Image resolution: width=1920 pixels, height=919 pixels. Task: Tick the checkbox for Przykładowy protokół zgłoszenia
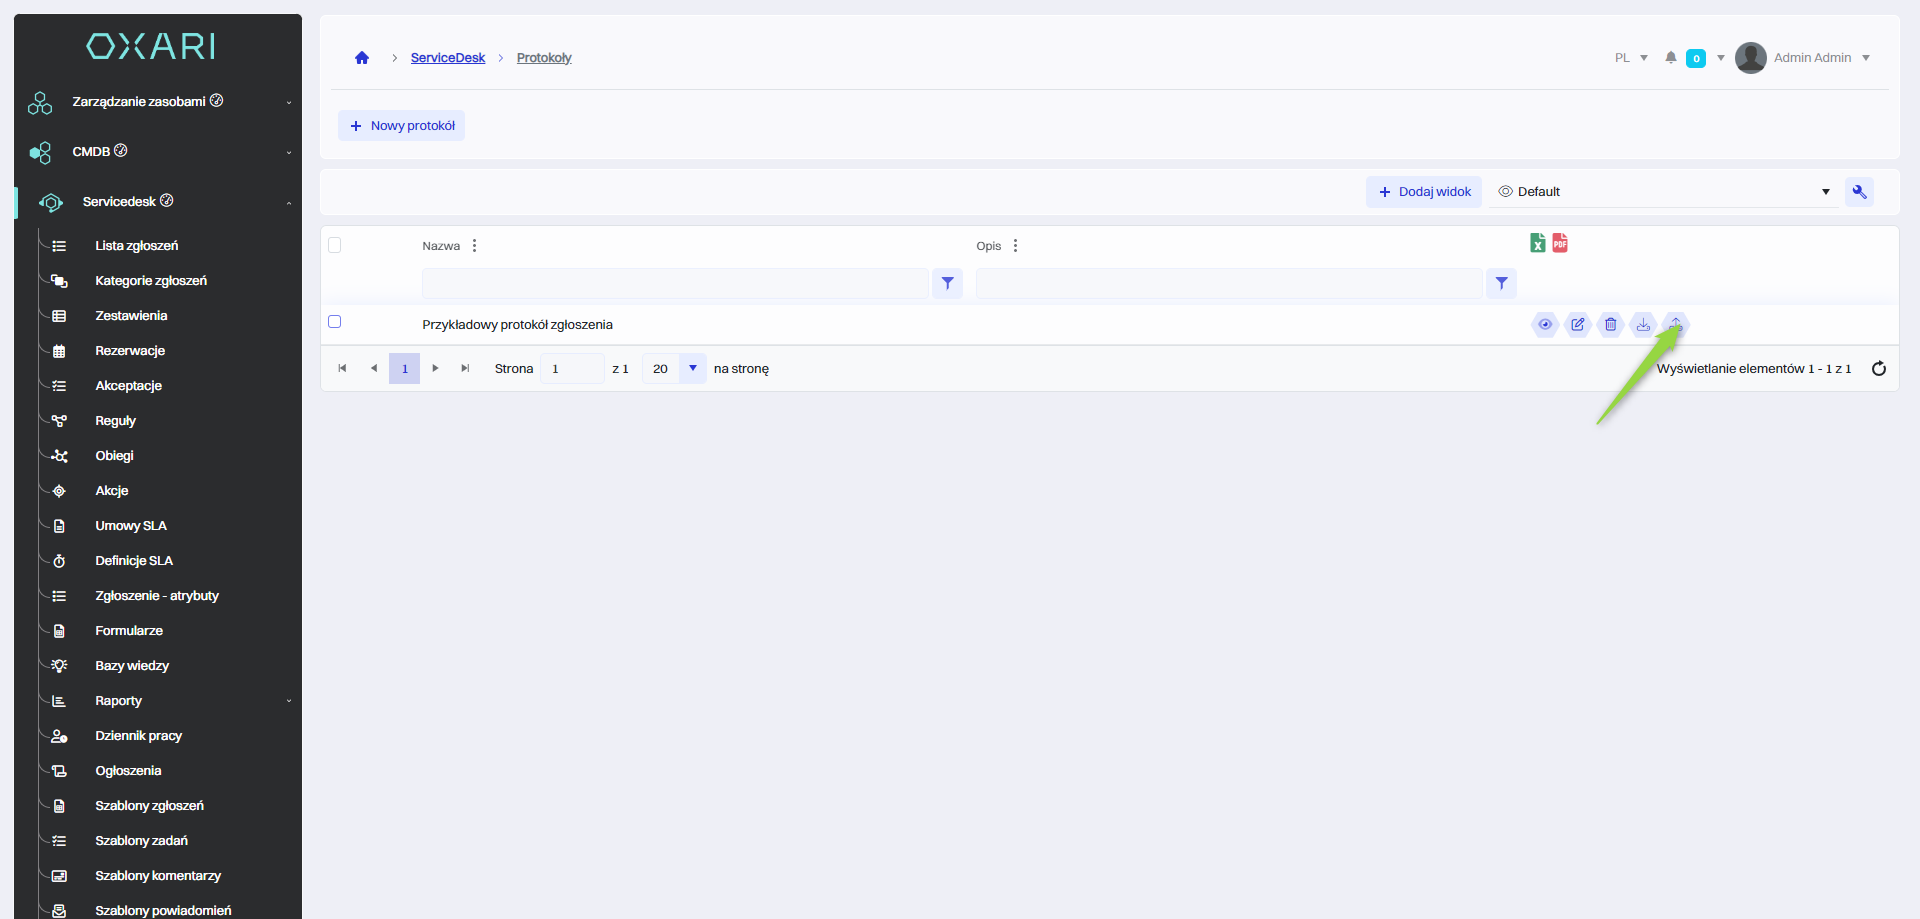(335, 322)
